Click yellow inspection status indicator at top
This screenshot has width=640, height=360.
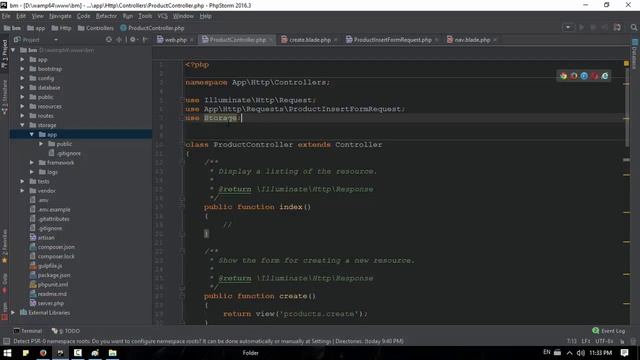tap(626, 63)
